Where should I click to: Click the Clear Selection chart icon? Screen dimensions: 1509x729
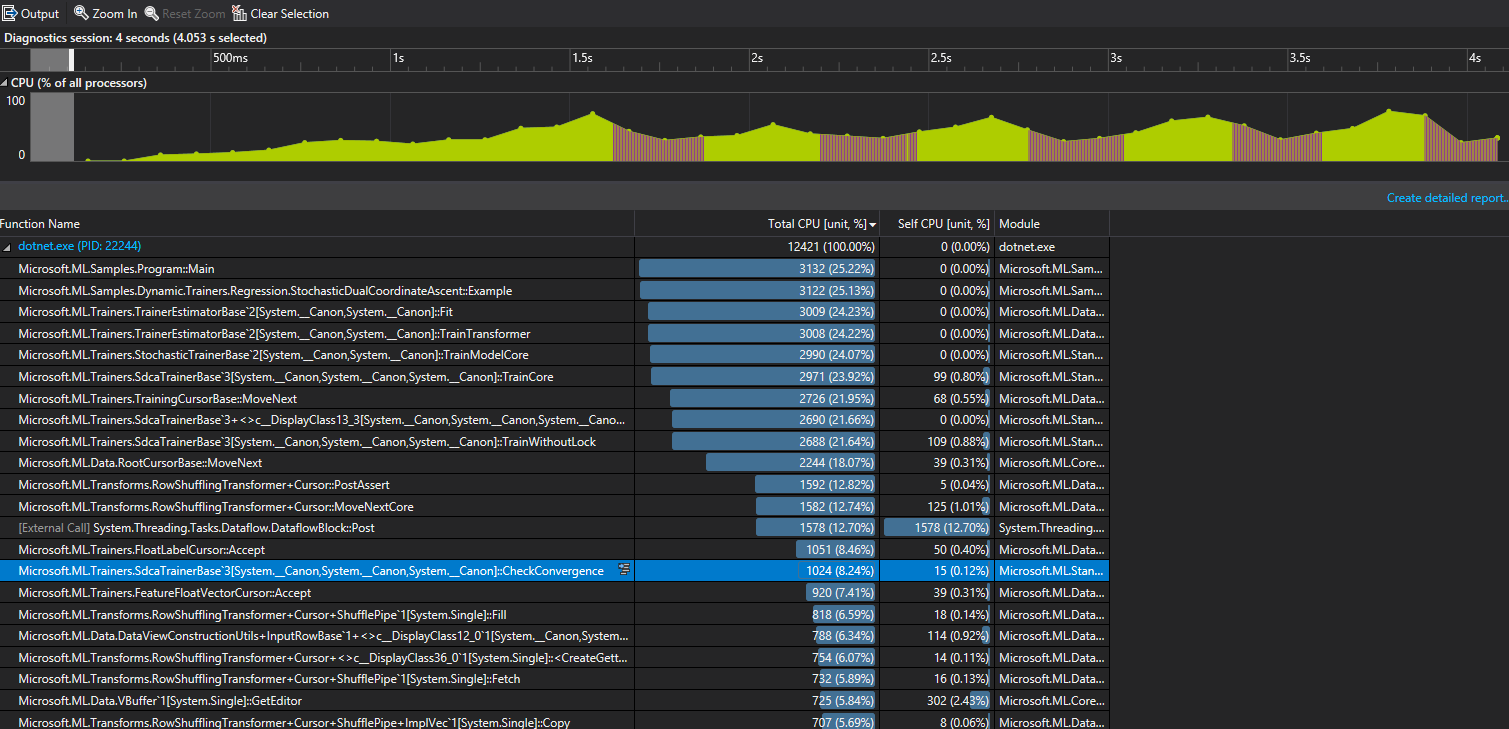click(x=238, y=13)
